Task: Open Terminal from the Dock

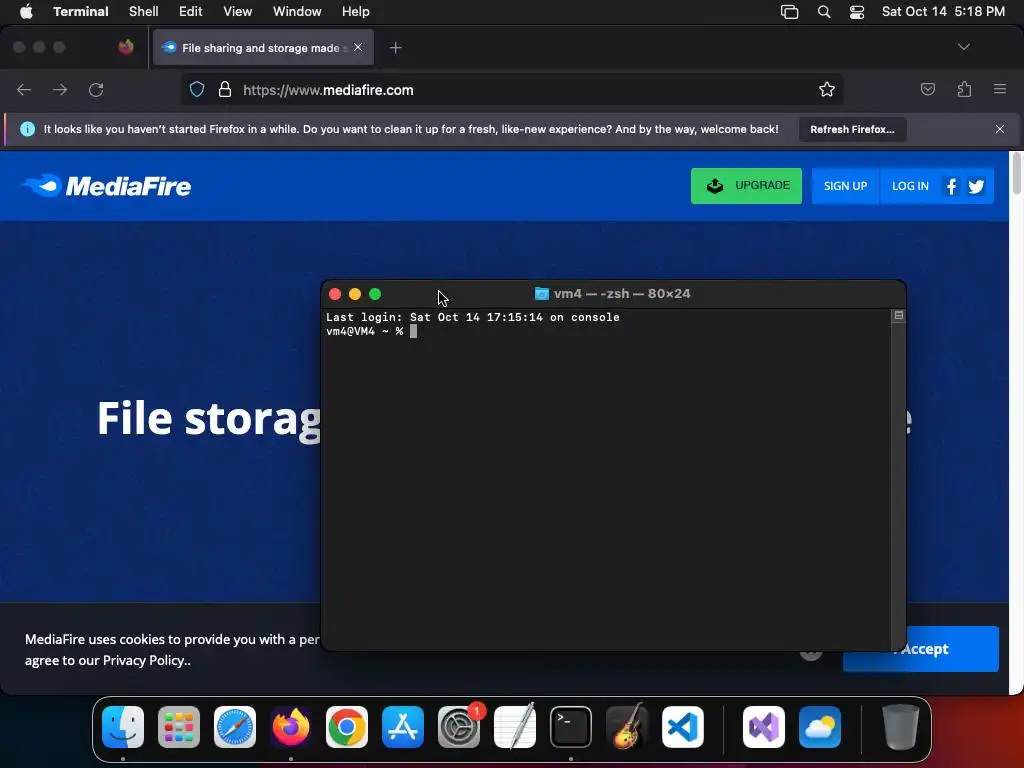Action: [x=571, y=727]
